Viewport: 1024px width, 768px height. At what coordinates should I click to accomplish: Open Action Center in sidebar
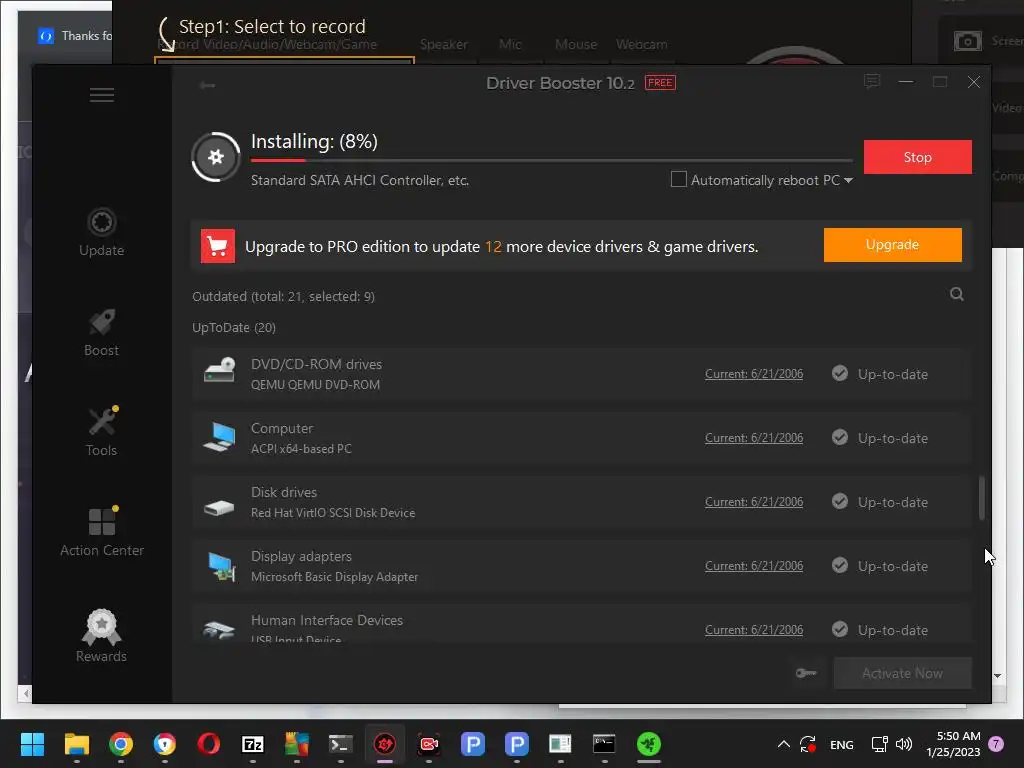(102, 532)
